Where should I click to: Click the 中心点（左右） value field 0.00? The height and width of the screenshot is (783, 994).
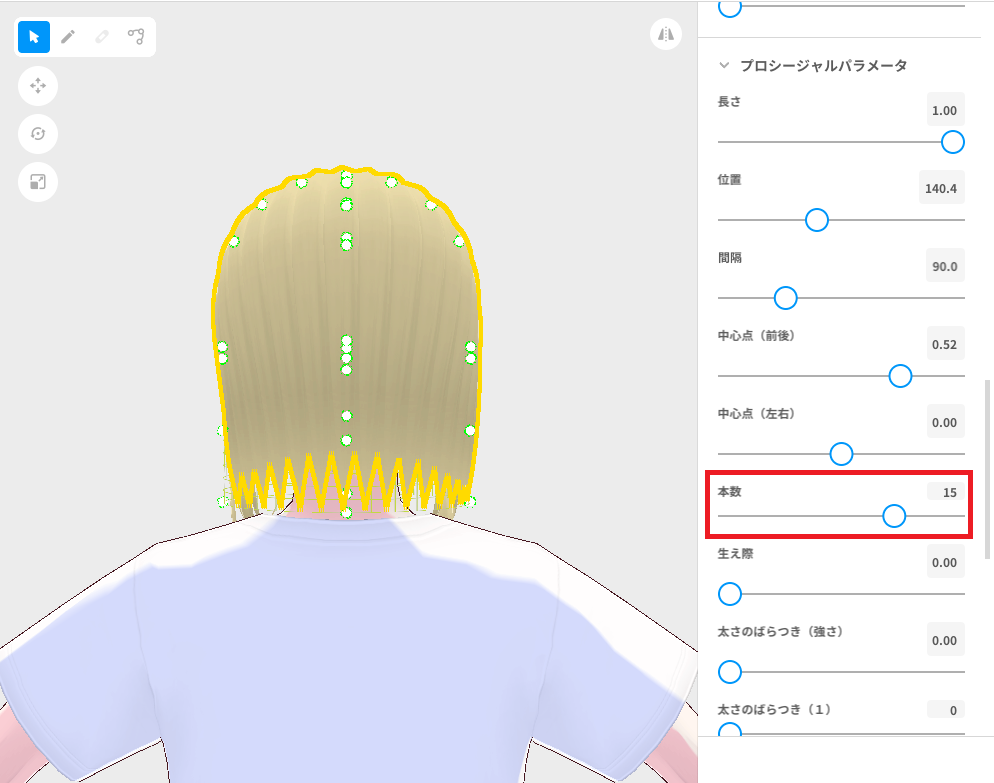(945, 422)
